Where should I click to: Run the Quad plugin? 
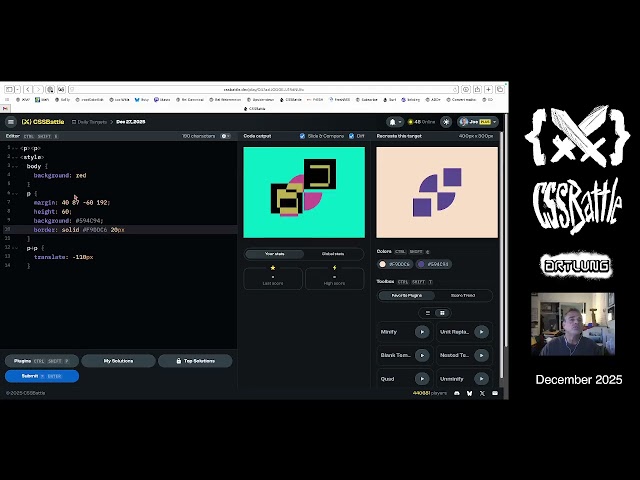pos(422,379)
